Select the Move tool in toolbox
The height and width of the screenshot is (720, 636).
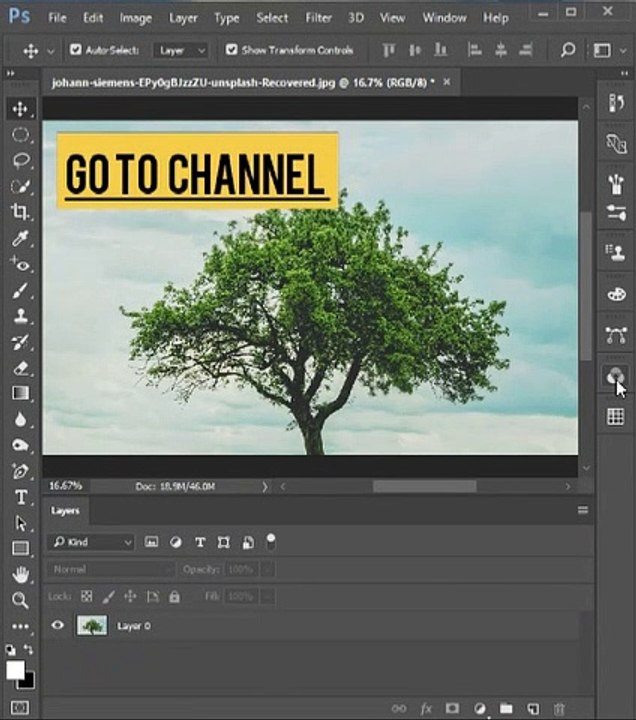(20, 109)
